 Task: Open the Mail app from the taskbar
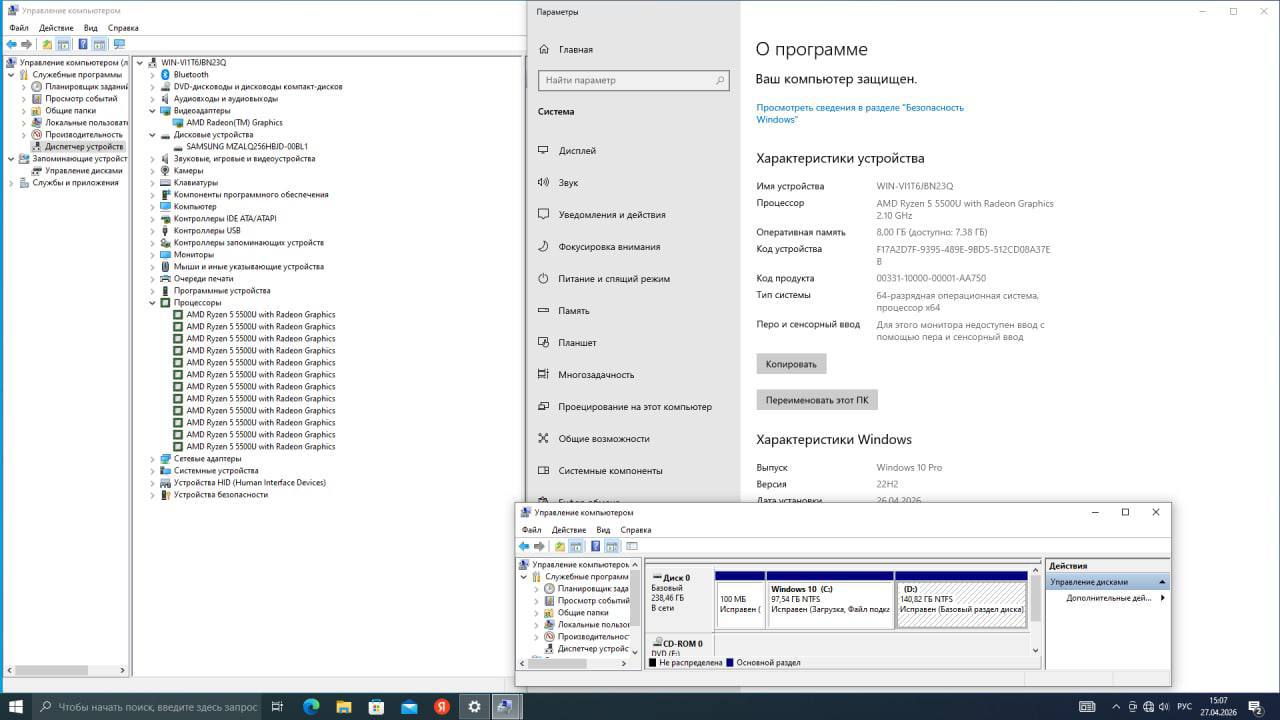409,707
